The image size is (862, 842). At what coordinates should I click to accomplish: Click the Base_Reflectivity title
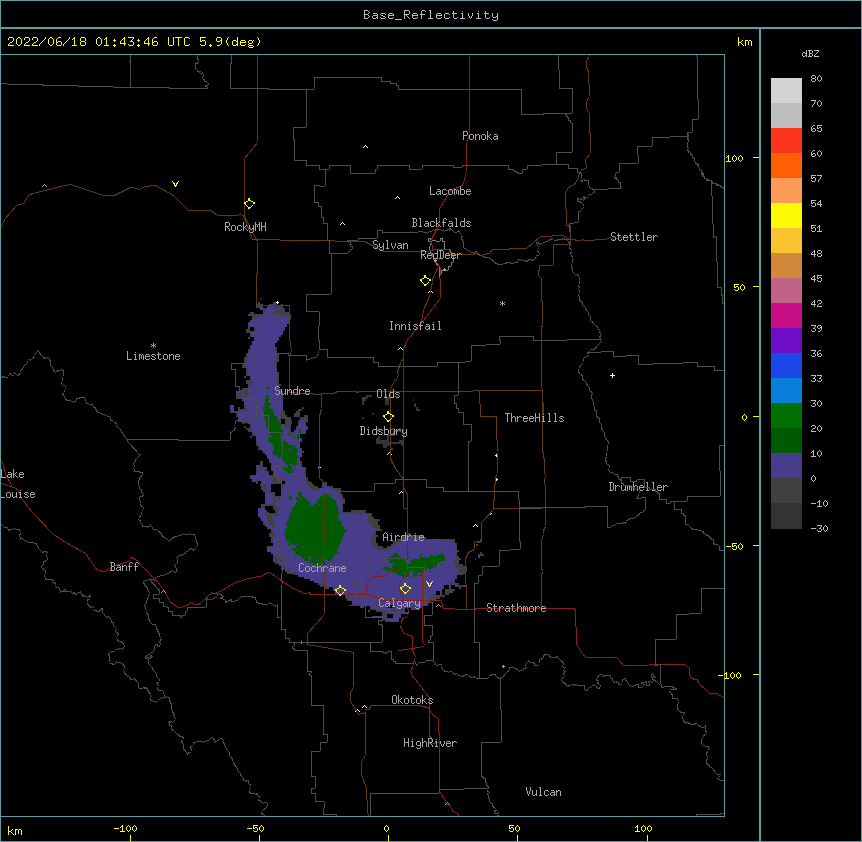coord(431,15)
